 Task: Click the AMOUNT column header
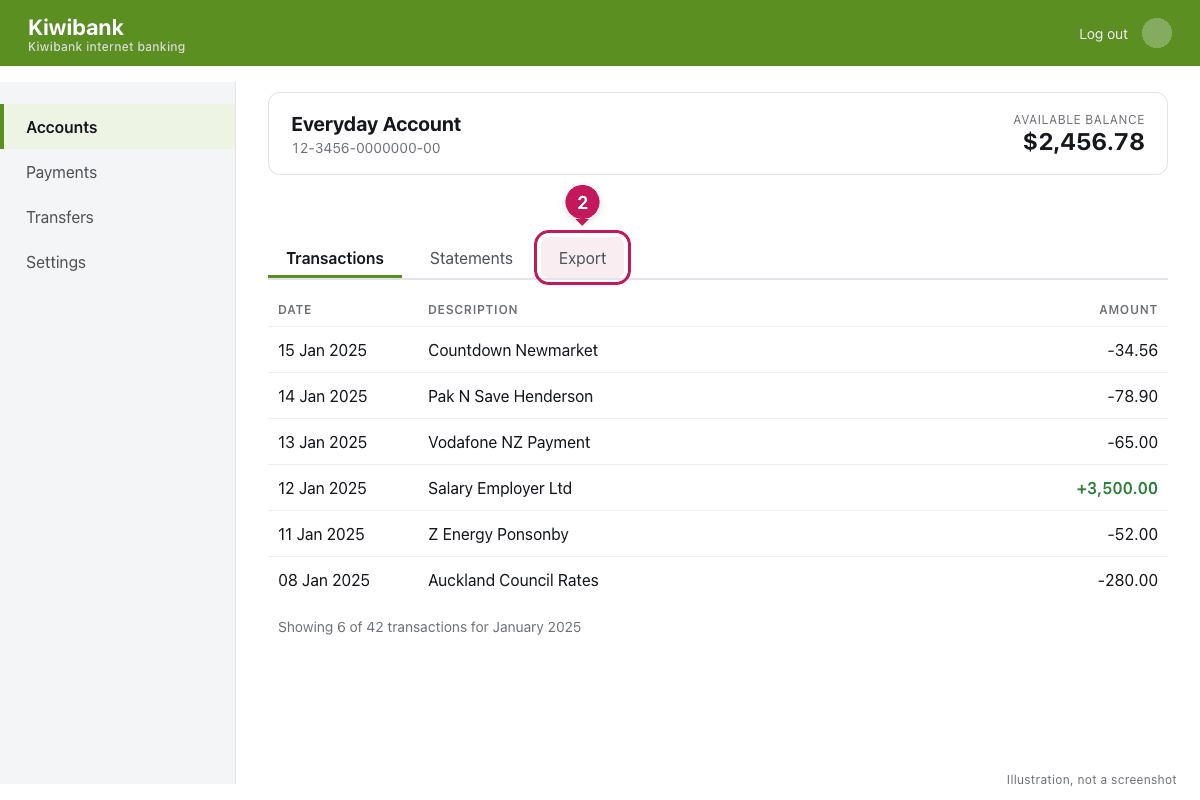pyautogui.click(x=1128, y=310)
